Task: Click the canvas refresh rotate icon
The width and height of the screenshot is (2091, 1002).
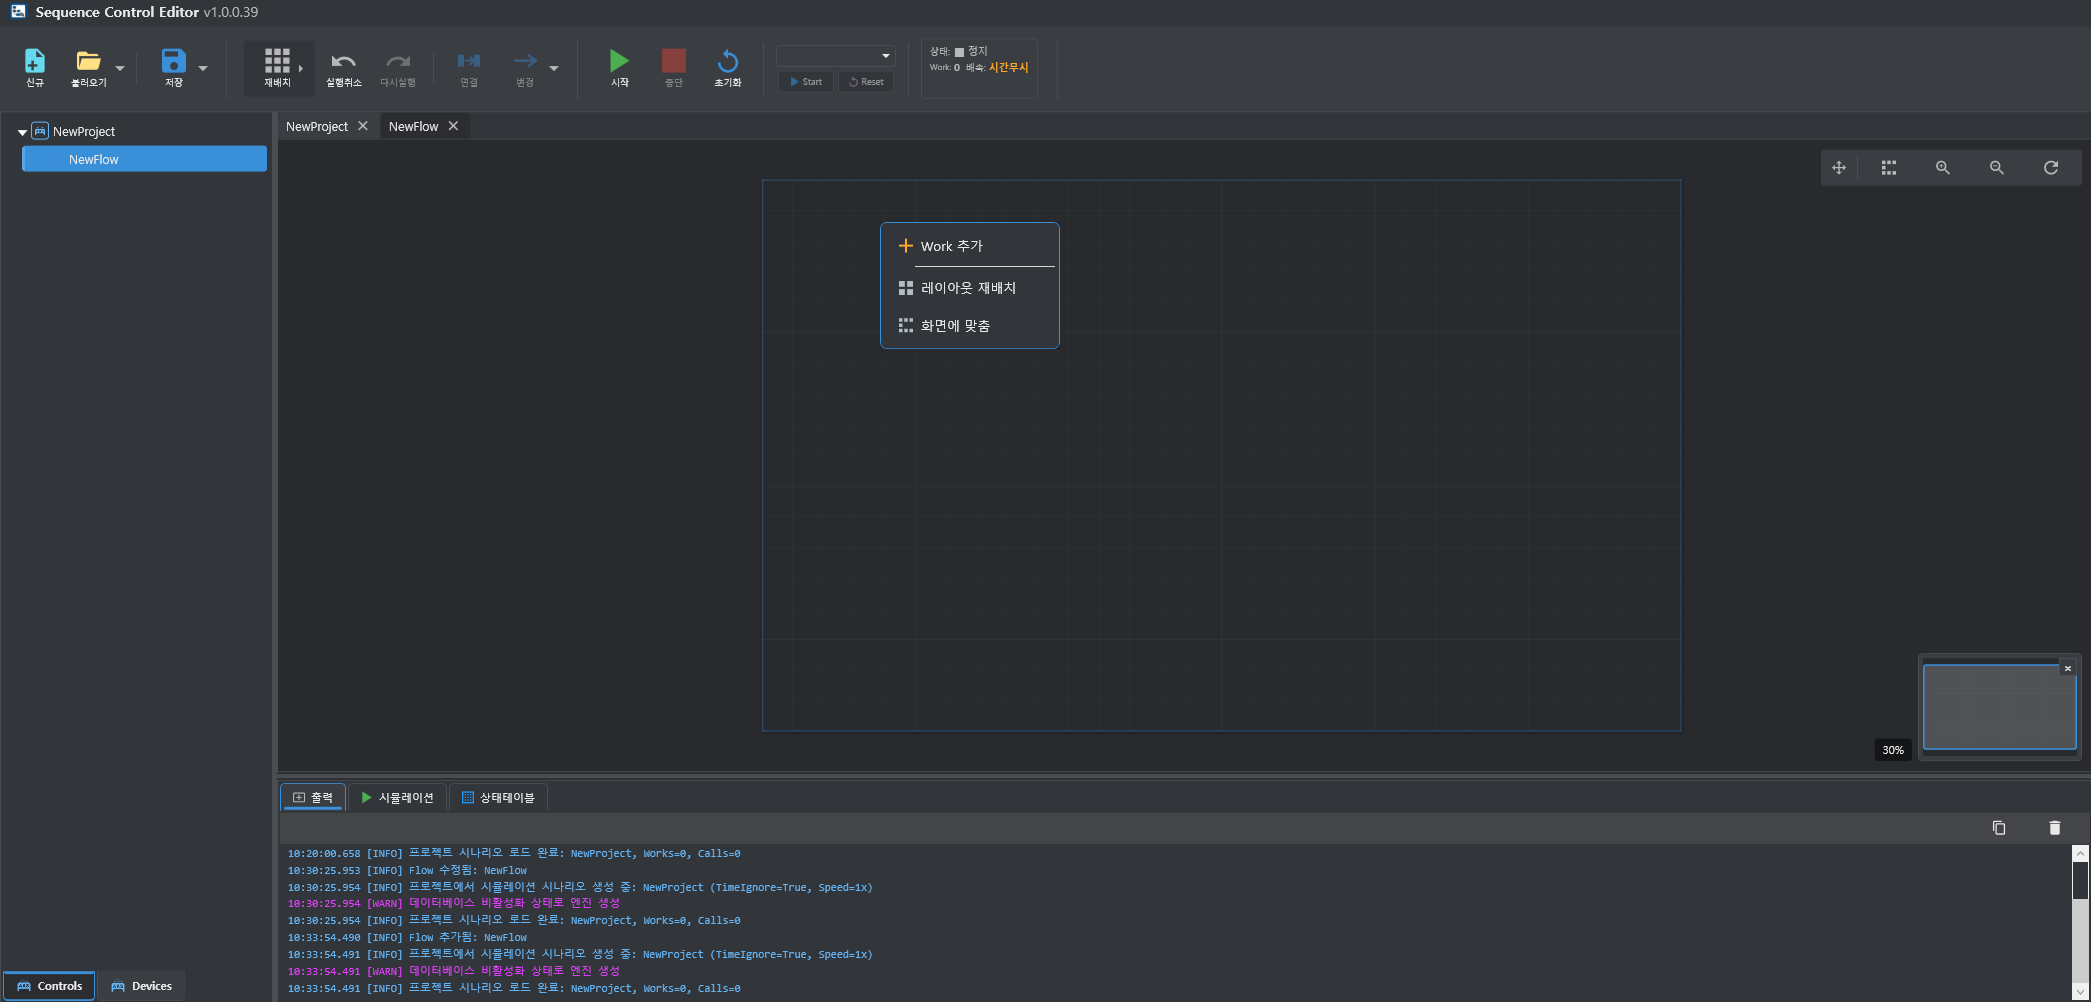Action: pos(2050,168)
